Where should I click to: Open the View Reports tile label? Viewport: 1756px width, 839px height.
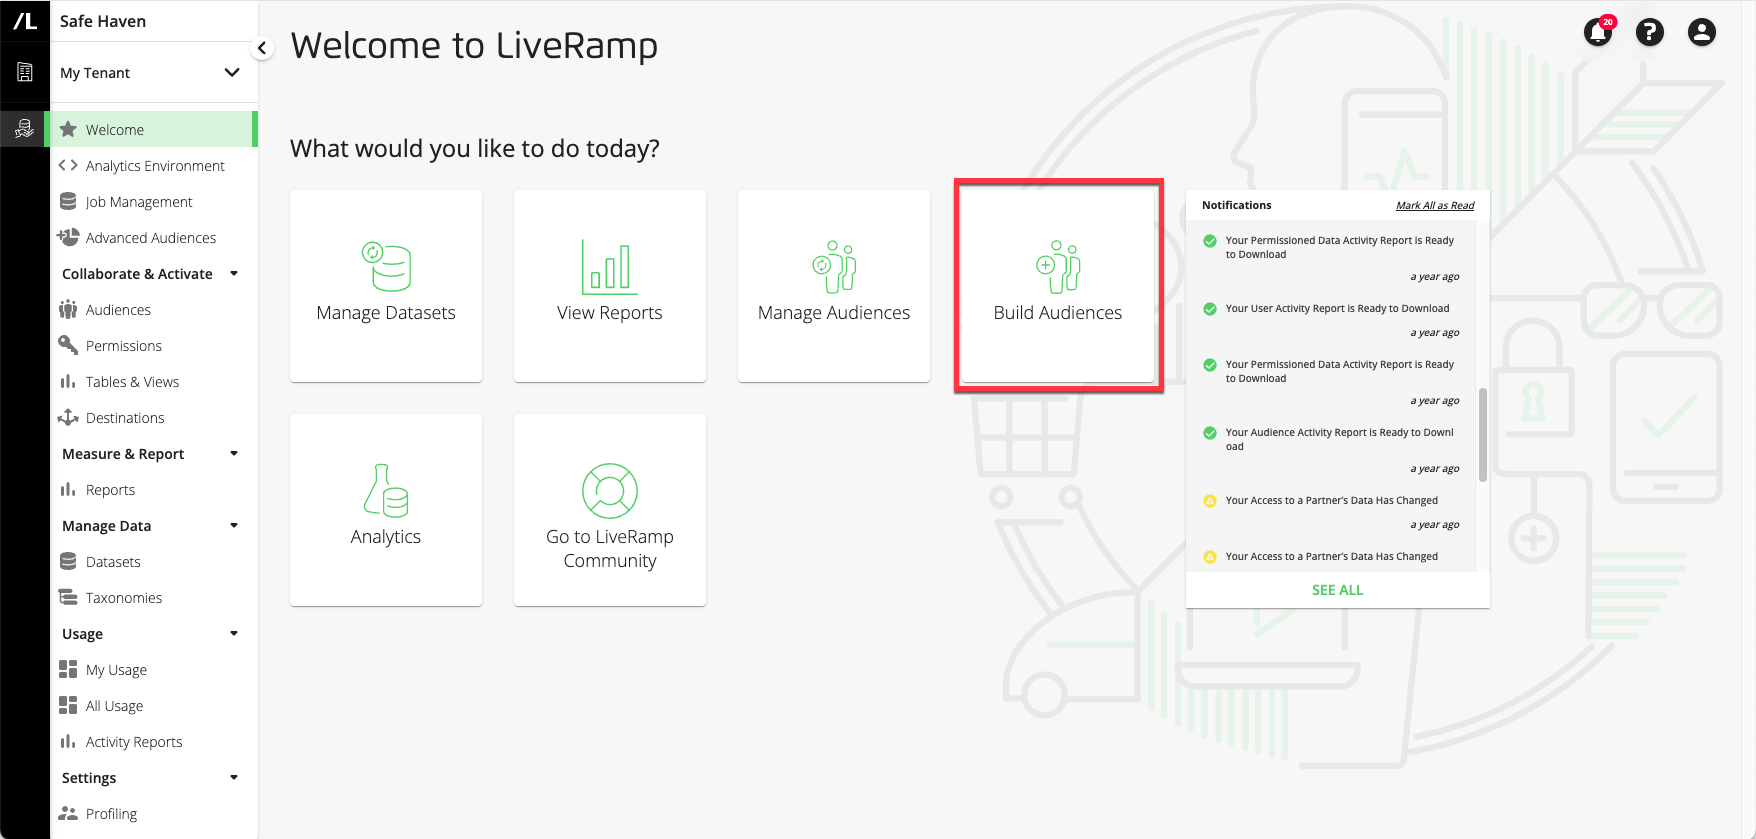click(x=610, y=313)
